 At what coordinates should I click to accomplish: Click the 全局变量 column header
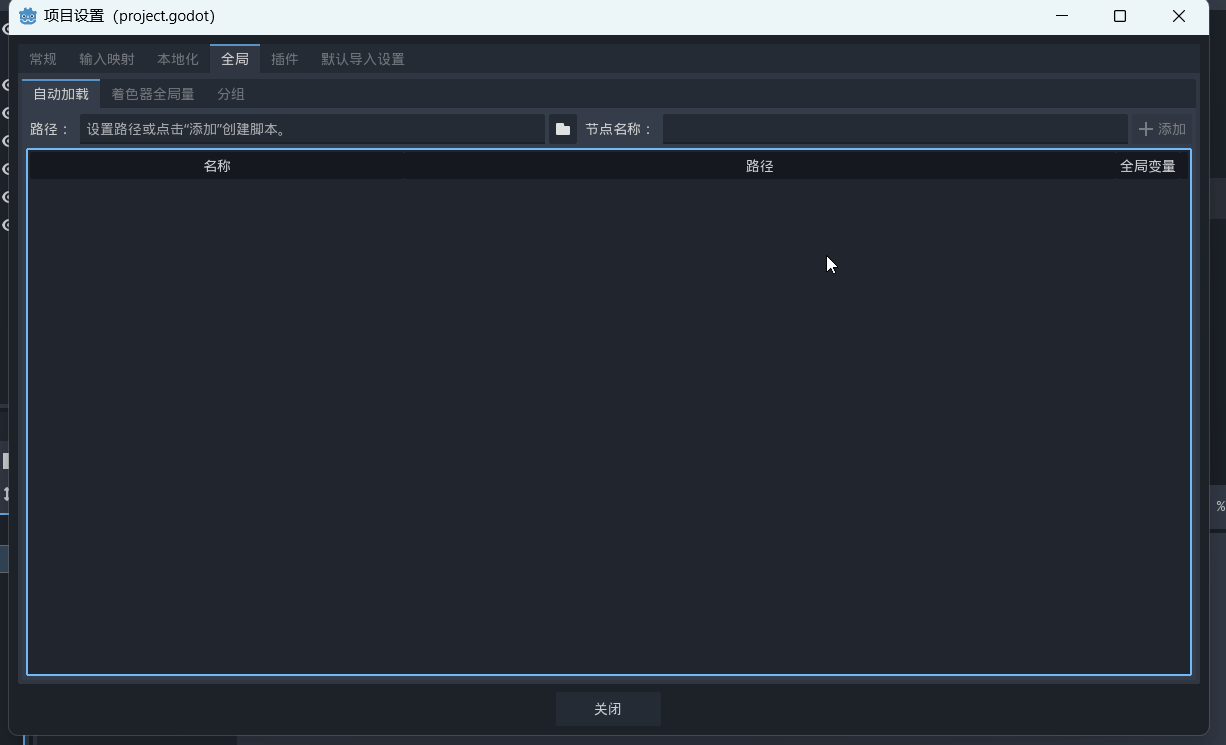(x=1147, y=166)
